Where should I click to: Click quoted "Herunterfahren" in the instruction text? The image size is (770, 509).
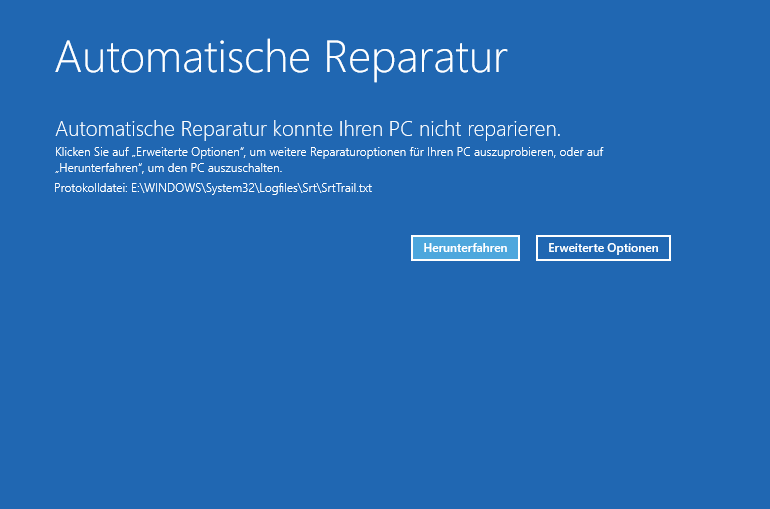pos(95,168)
